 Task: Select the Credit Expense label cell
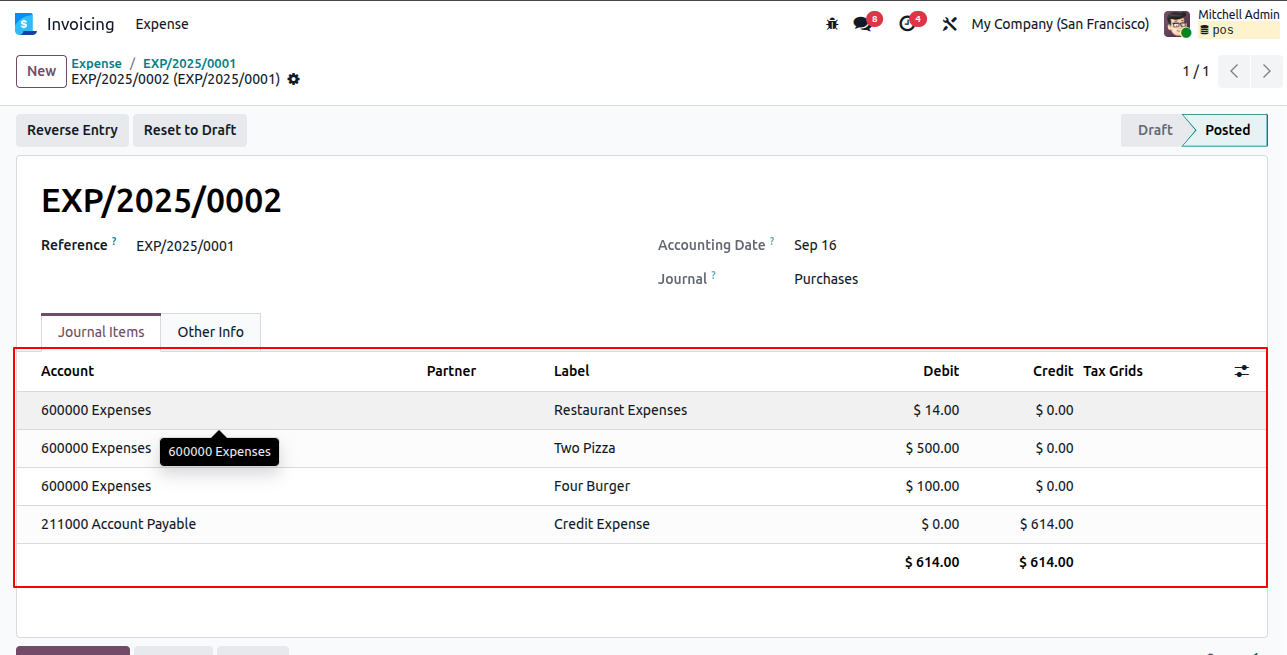[602, 524]
